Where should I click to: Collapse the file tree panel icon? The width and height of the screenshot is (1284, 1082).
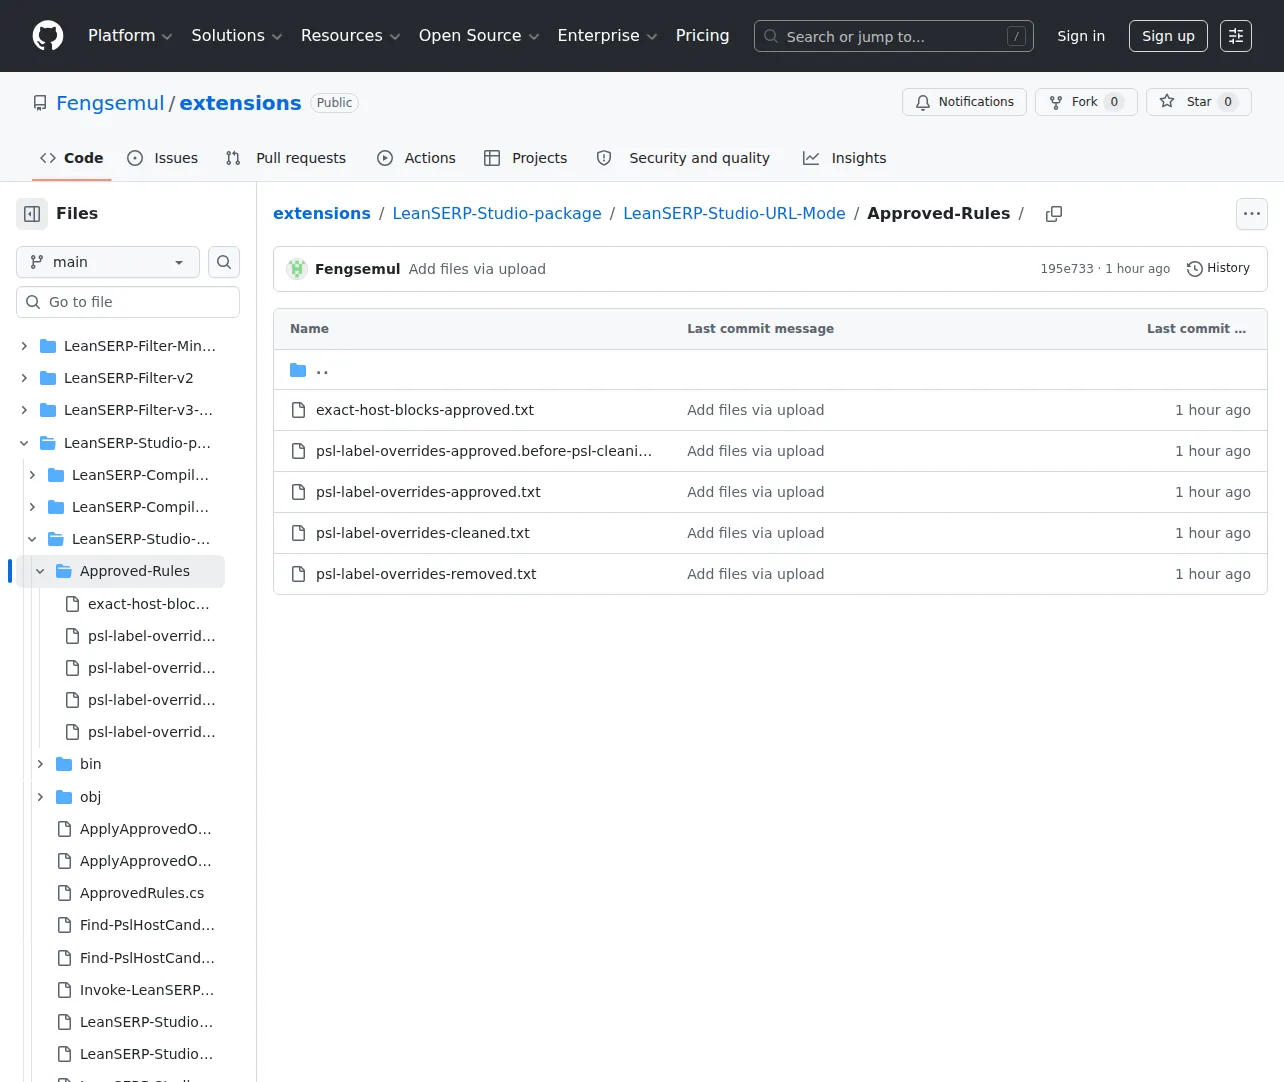[x=32, y=214]
